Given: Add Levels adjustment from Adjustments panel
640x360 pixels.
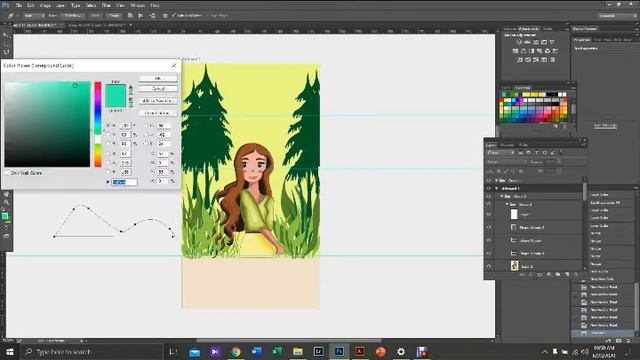Looking at the screenshot, I should (x=527, y=42).
